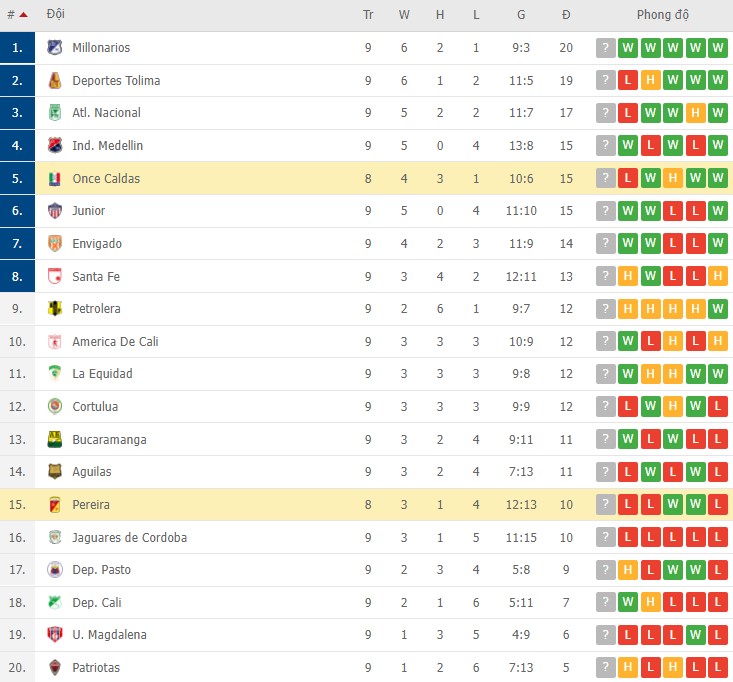Click the Junior club logo icon
Viewport: 733px width, 682px height.
click(55, 211)
